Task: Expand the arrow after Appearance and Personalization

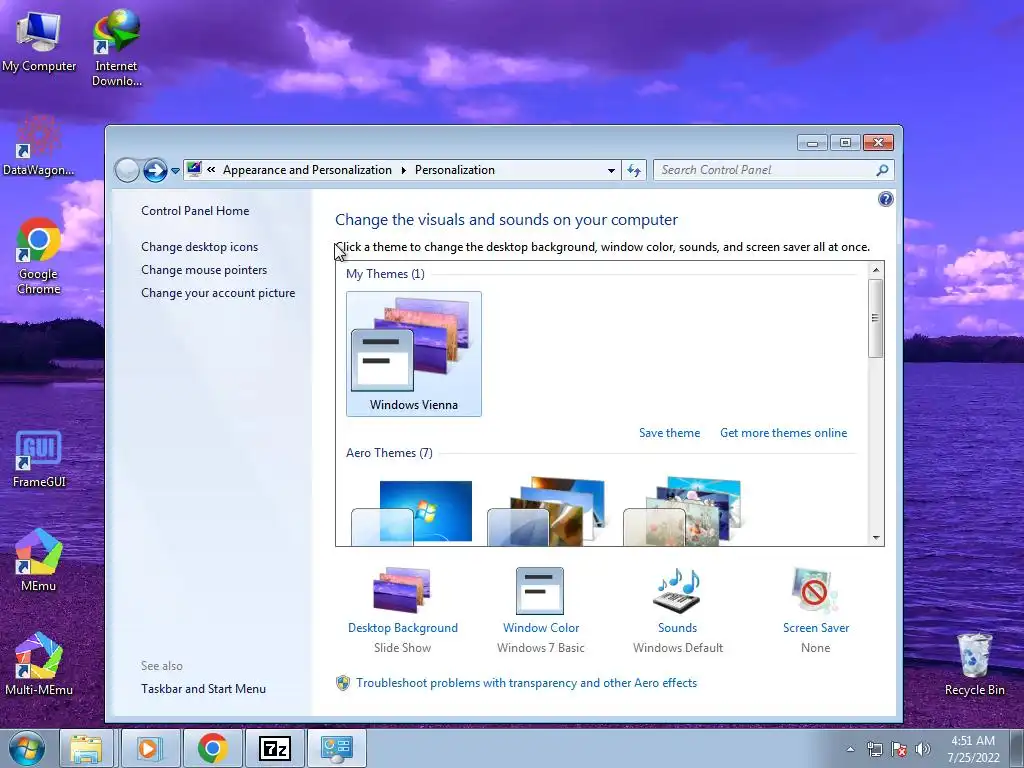Action: 404,170
